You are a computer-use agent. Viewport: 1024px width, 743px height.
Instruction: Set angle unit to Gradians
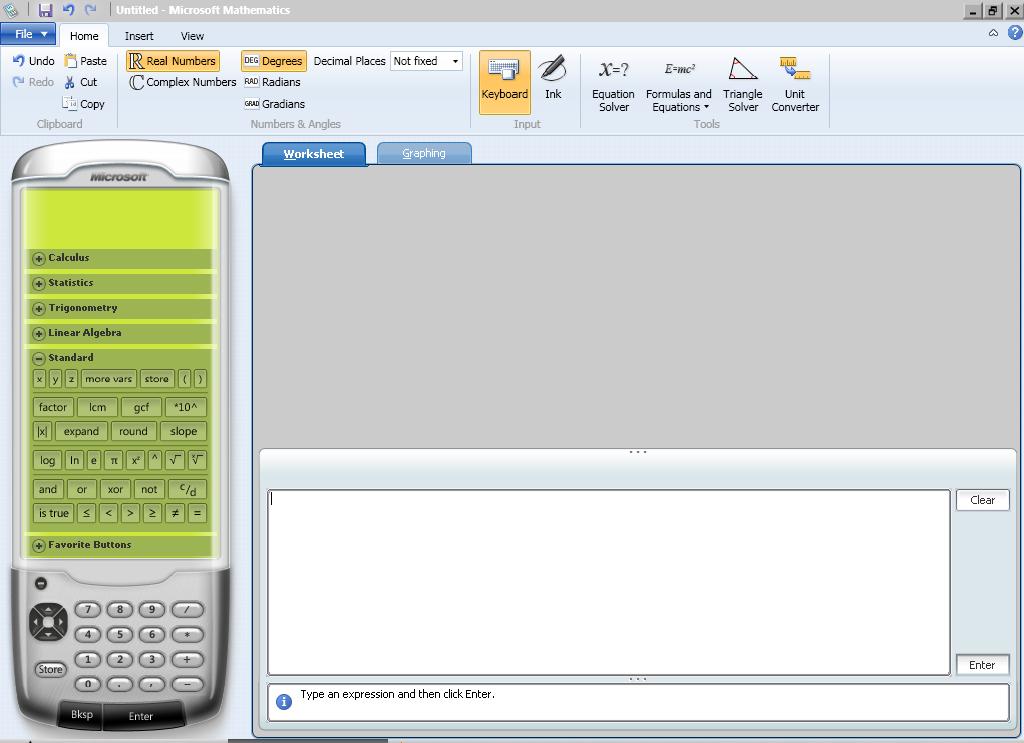click(274, 104)
